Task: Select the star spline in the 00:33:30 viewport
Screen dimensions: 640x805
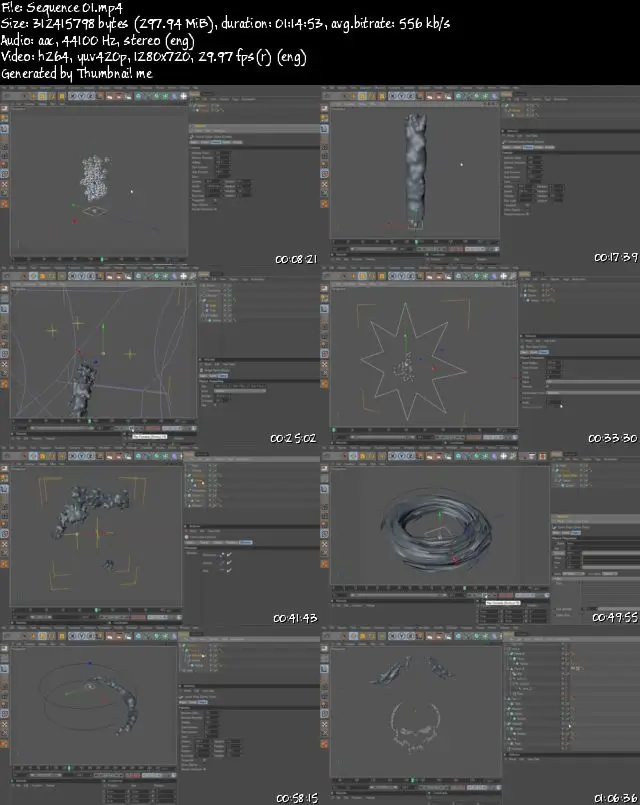Action: pos(413,359)
